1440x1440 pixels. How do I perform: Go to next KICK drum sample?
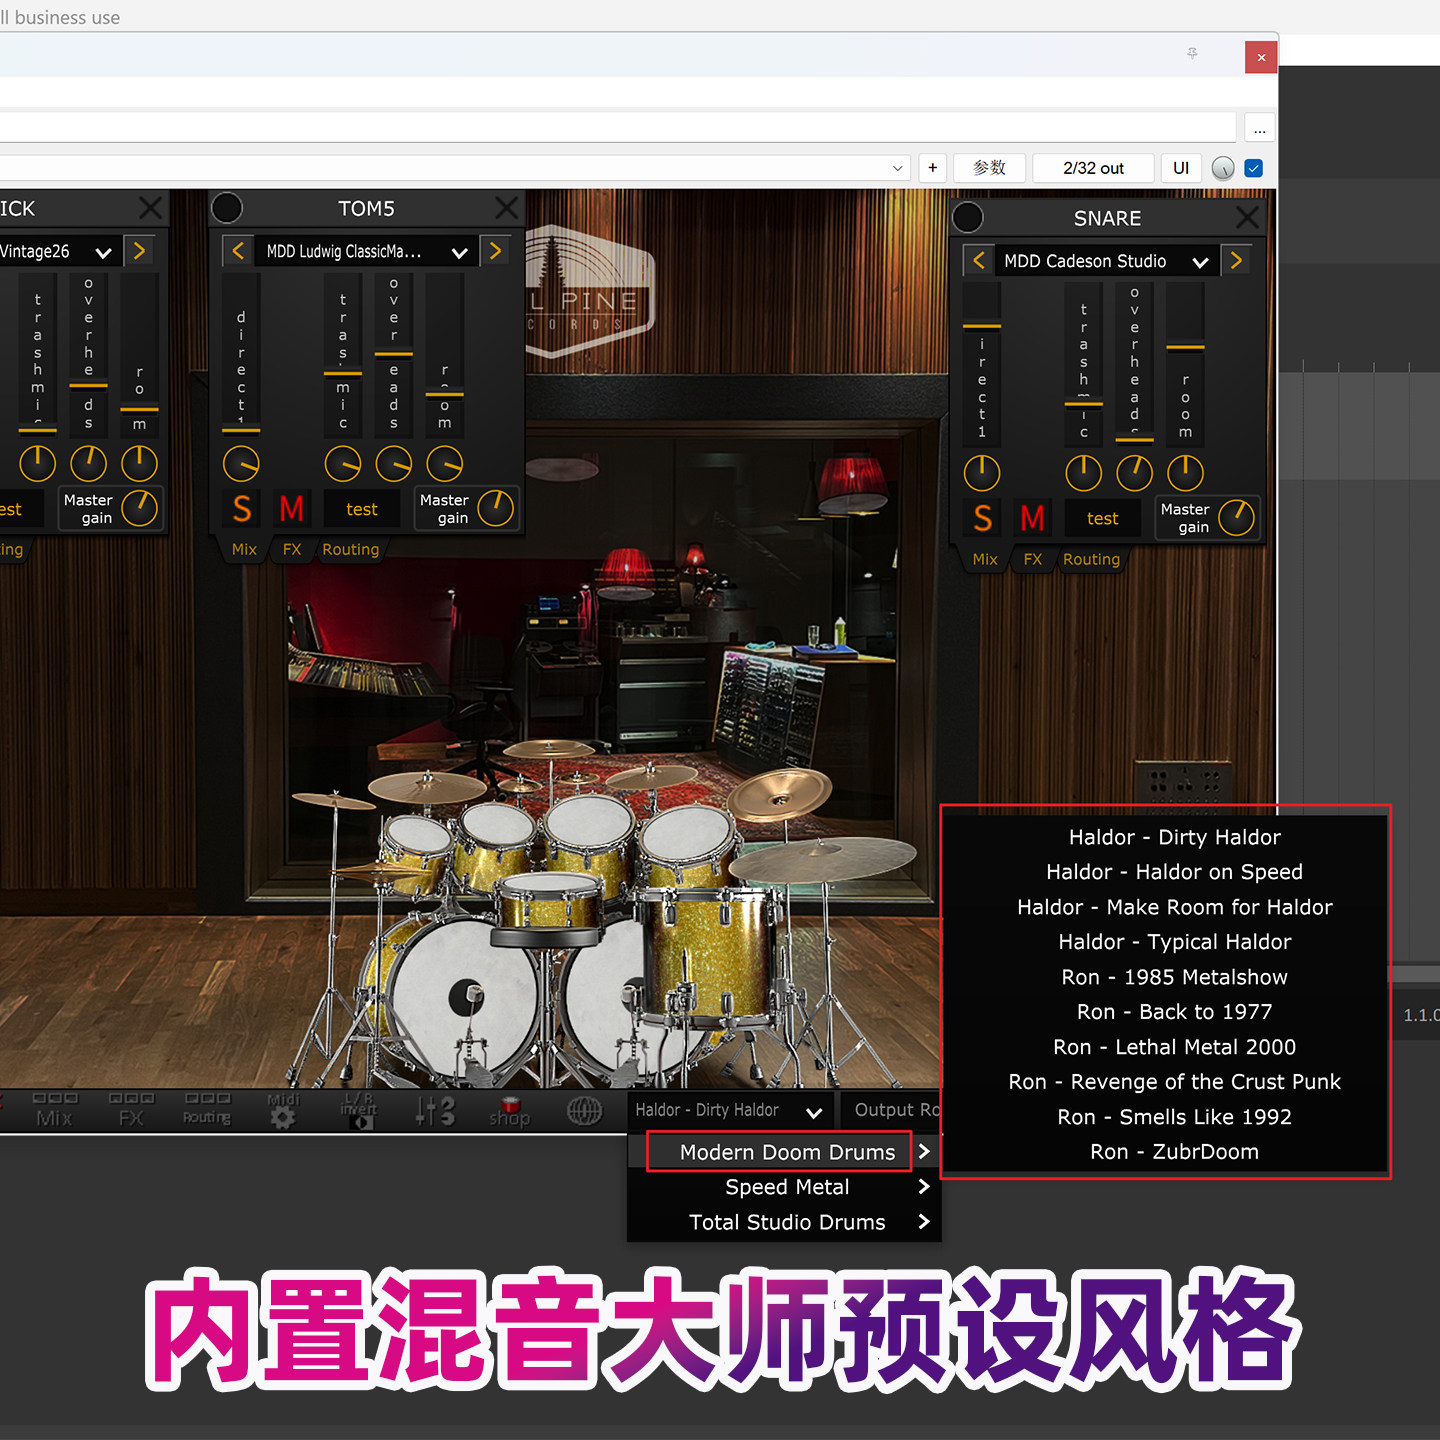tap(139, 251)
